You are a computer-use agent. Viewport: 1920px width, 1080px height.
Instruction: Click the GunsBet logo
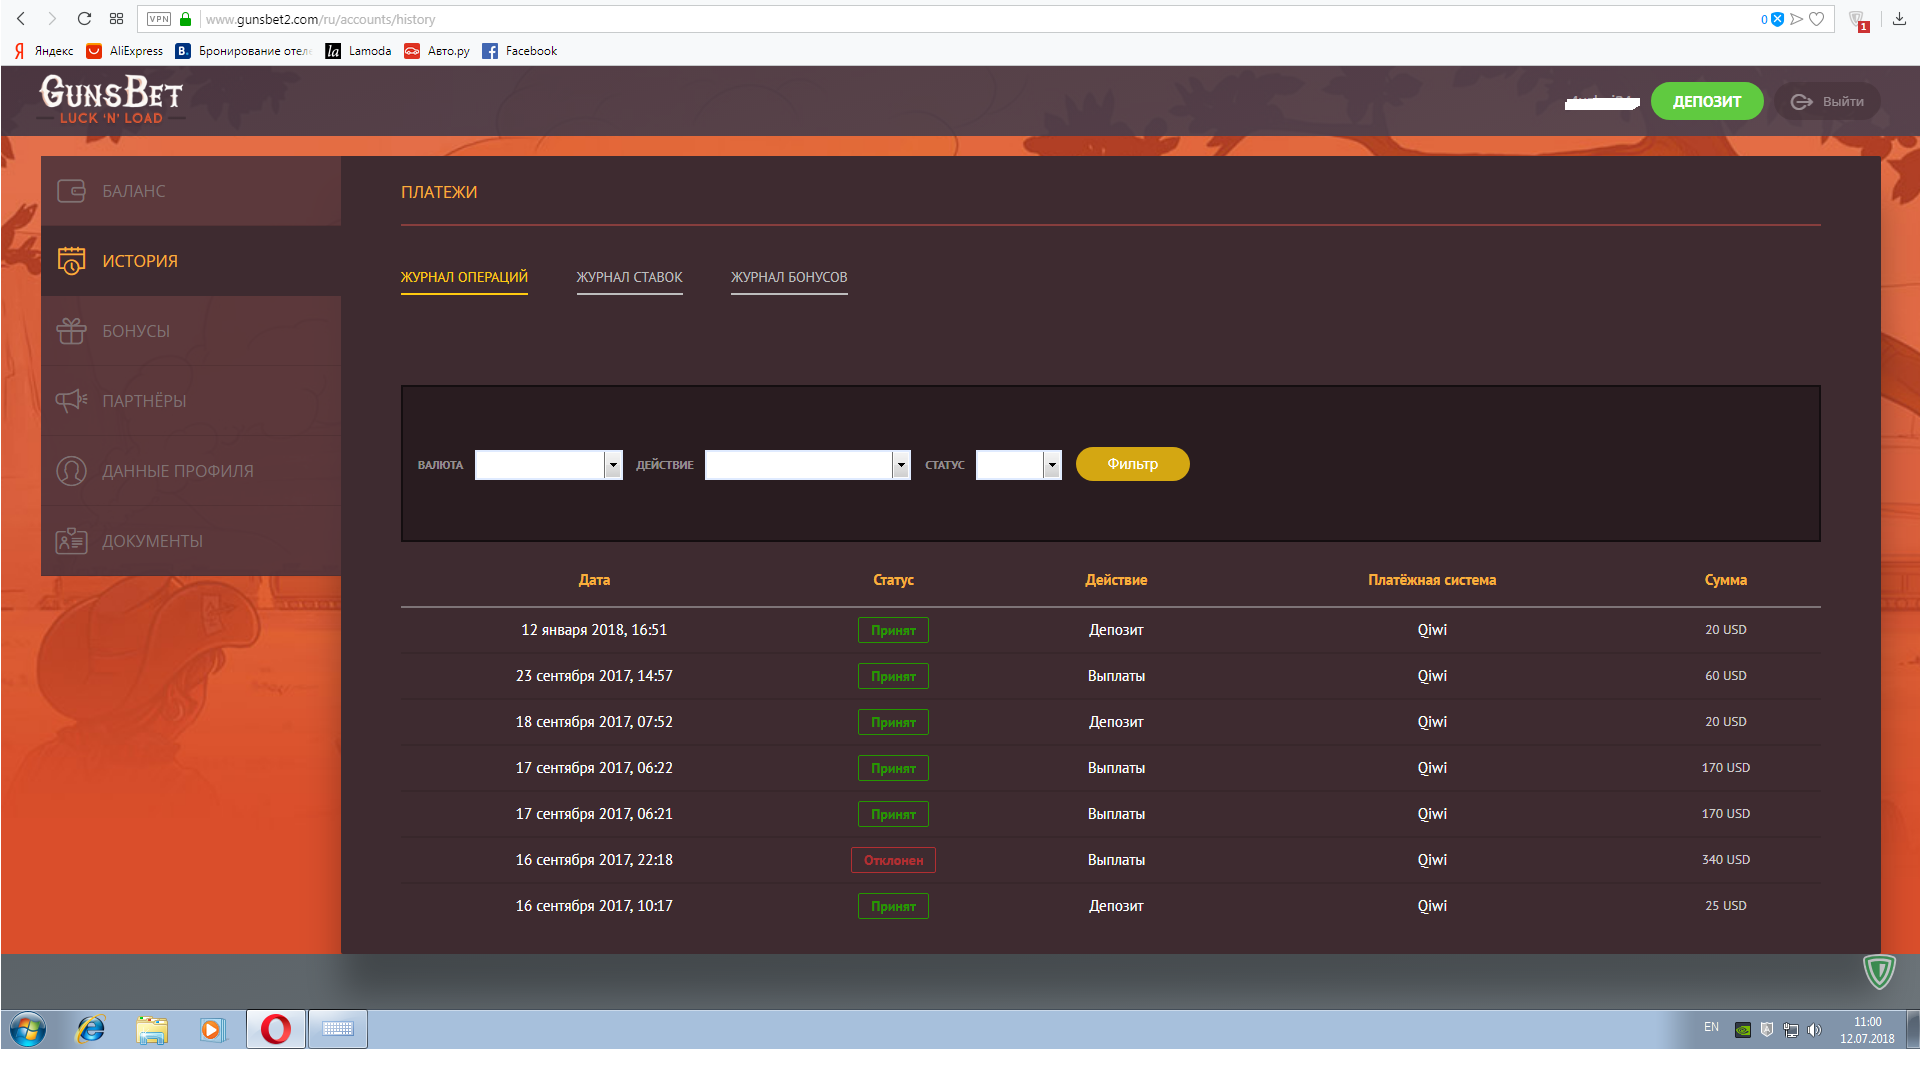point(111,100)
